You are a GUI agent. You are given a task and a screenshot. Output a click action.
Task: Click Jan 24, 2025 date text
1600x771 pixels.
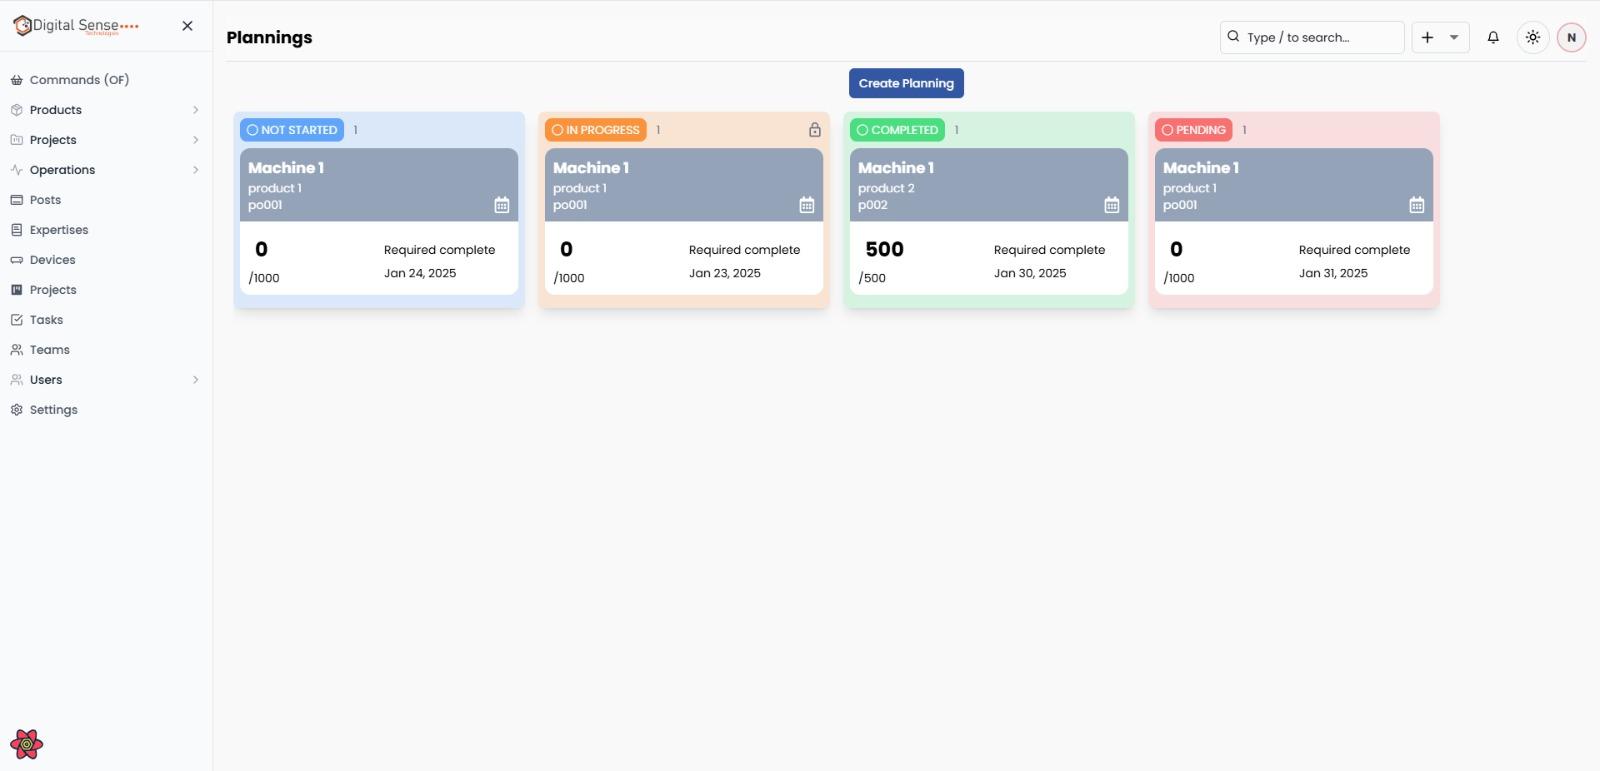[420, 273]
